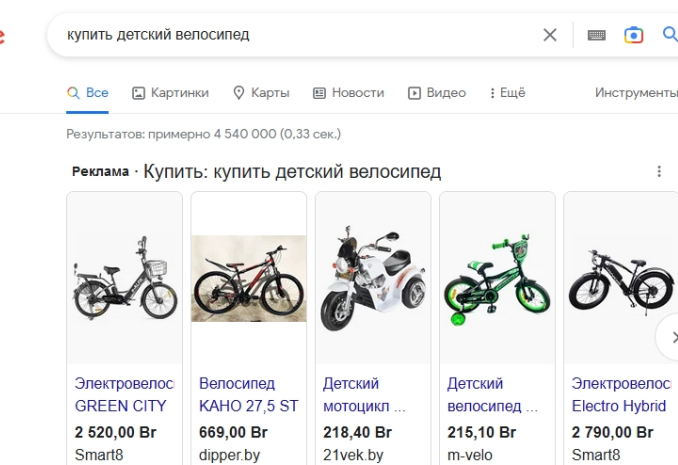Open Электровелосипед Electro Hybrid product link

click(x=620, y=395)
